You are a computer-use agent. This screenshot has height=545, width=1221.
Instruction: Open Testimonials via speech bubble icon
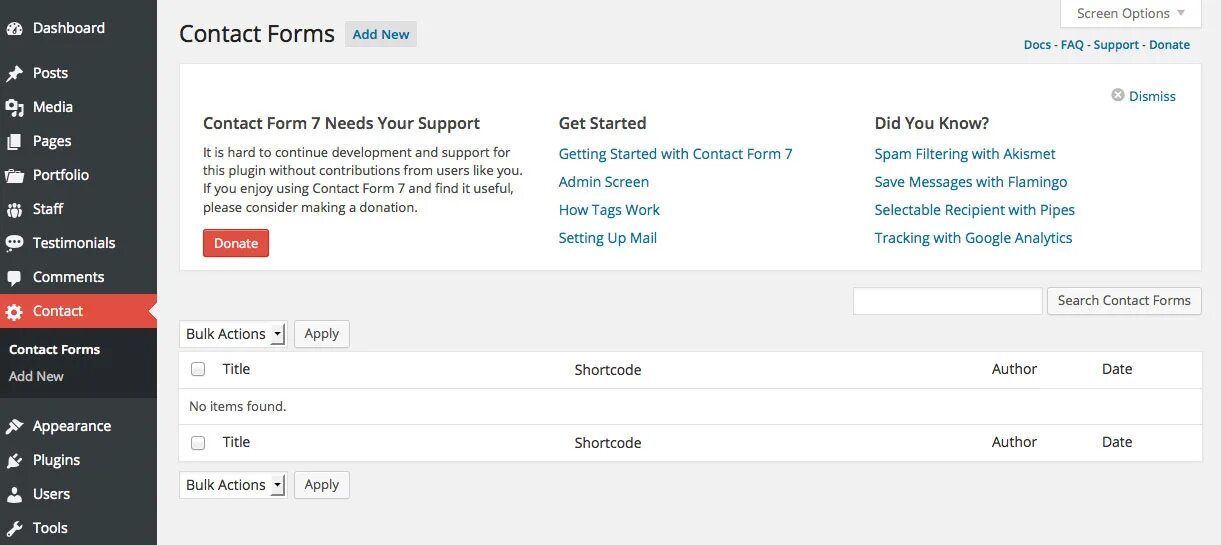(14, 243)
